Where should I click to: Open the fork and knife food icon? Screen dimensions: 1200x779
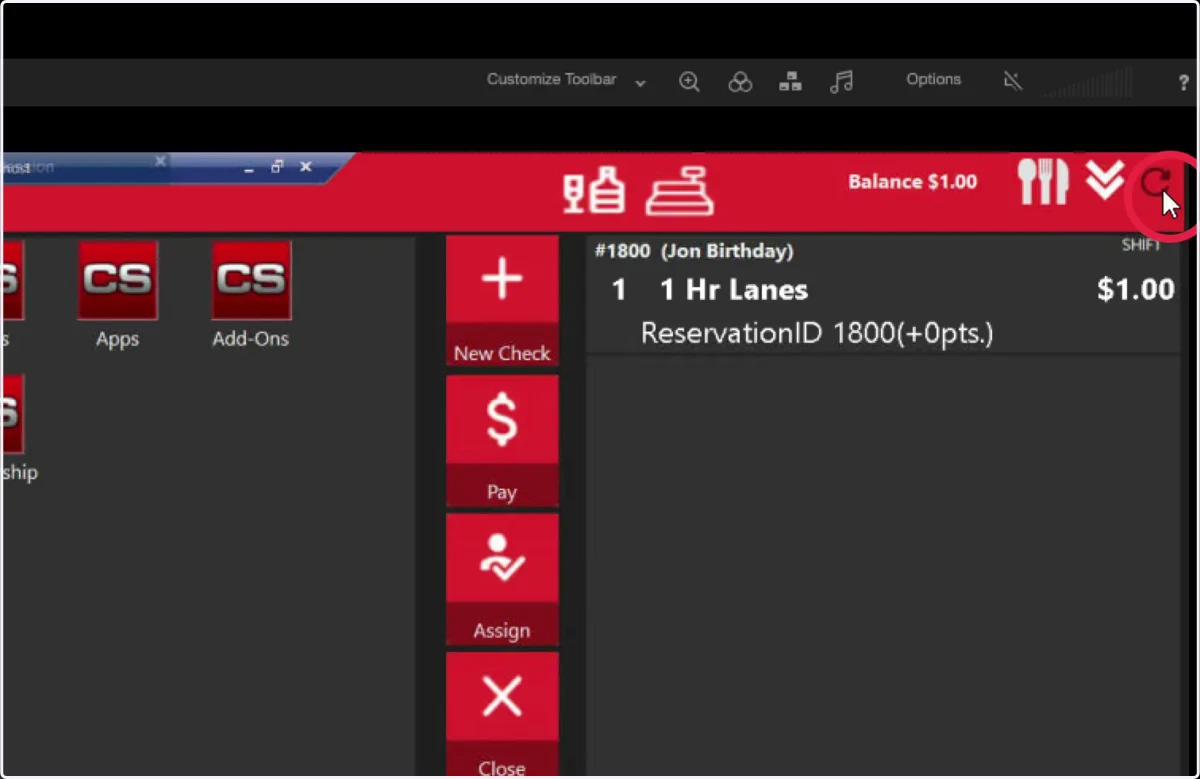(1042, 182)
